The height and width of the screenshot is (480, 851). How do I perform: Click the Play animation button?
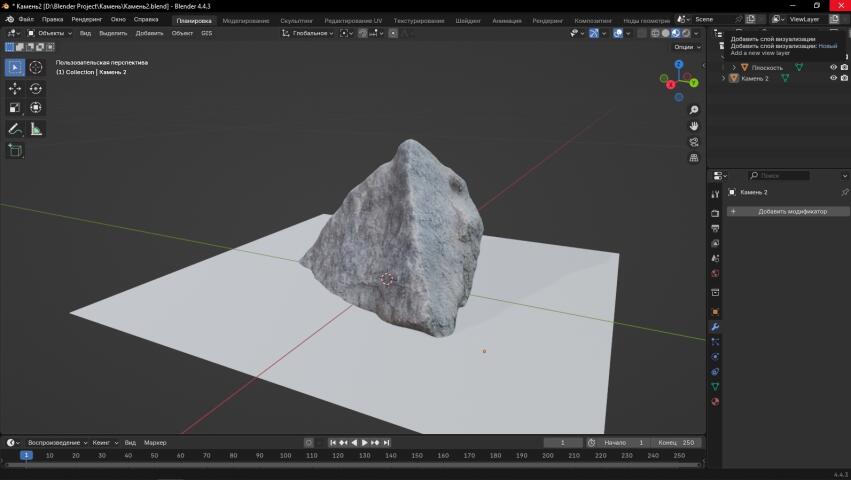pos(365,443)
